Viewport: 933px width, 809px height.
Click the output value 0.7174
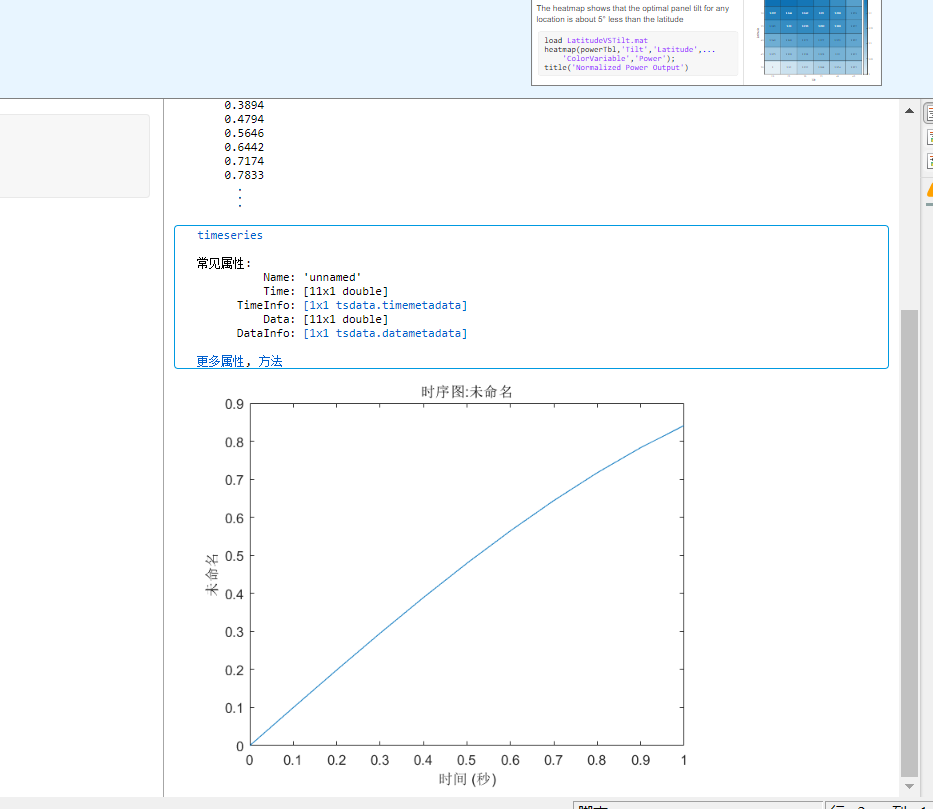244,161
